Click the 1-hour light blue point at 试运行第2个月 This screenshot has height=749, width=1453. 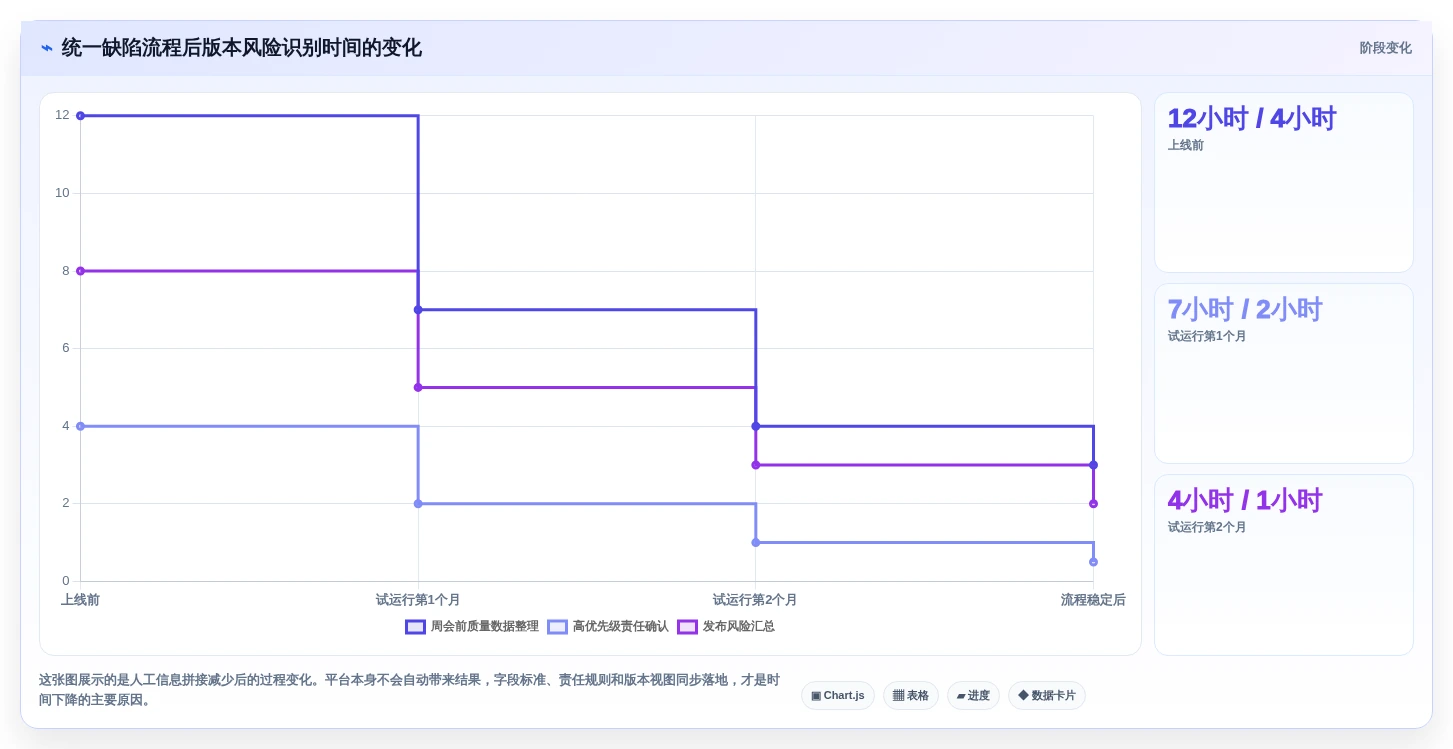coord(755,543)
